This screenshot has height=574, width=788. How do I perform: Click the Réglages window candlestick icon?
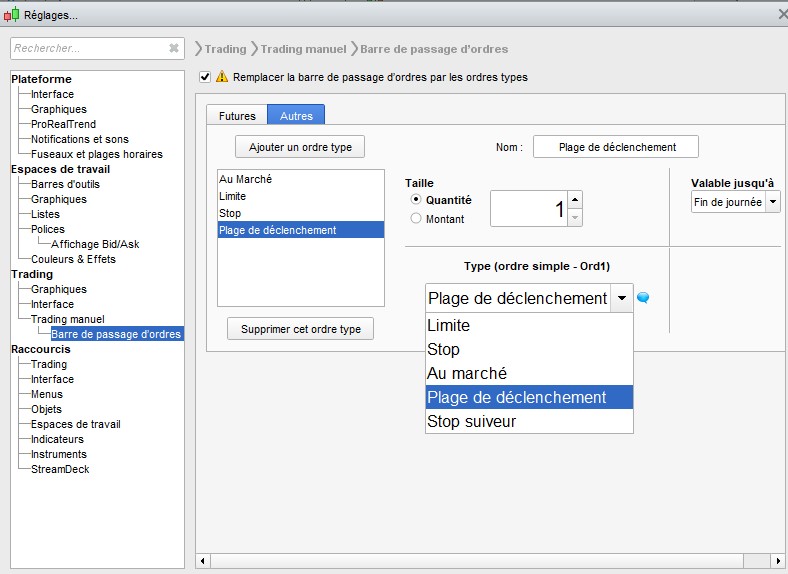tap(11, 14)
